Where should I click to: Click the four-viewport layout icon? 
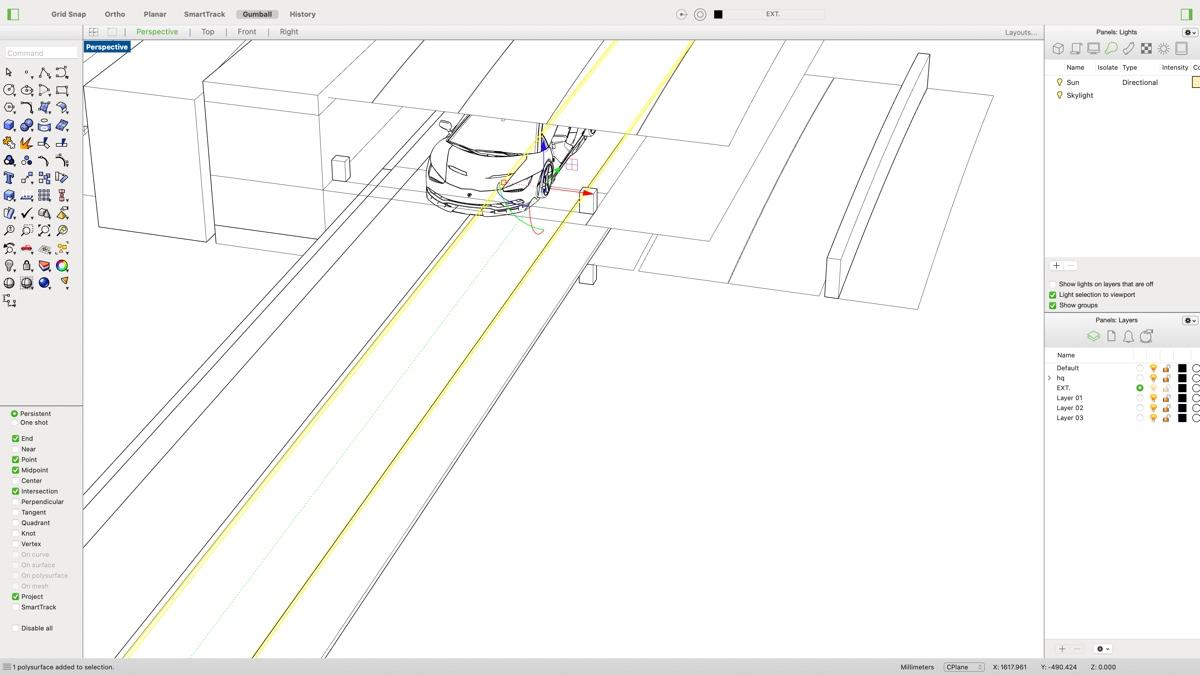pos(93,32)
